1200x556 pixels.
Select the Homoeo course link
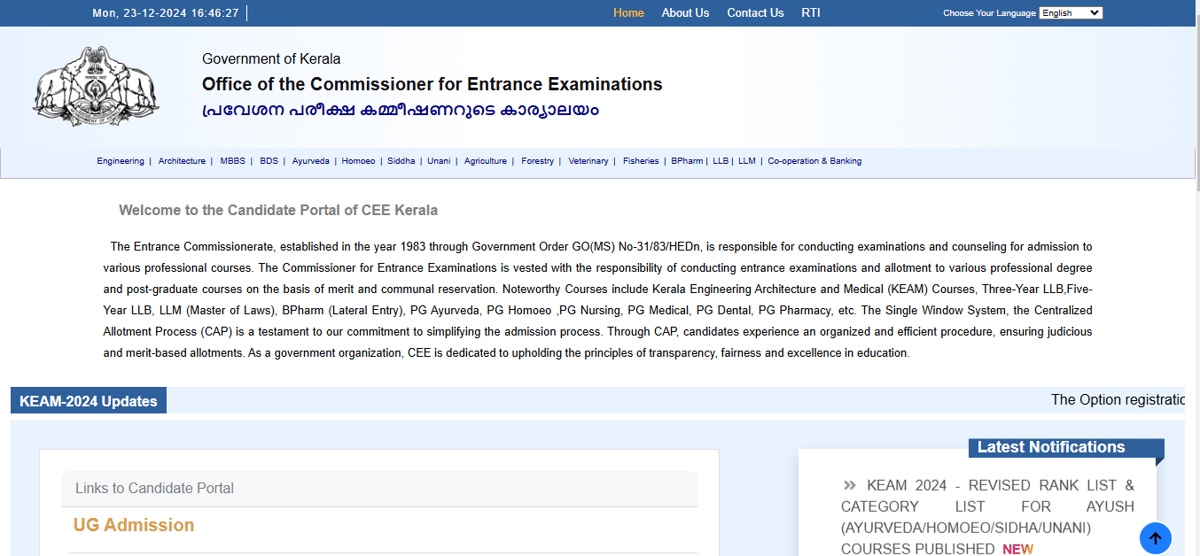click(358, 161)
